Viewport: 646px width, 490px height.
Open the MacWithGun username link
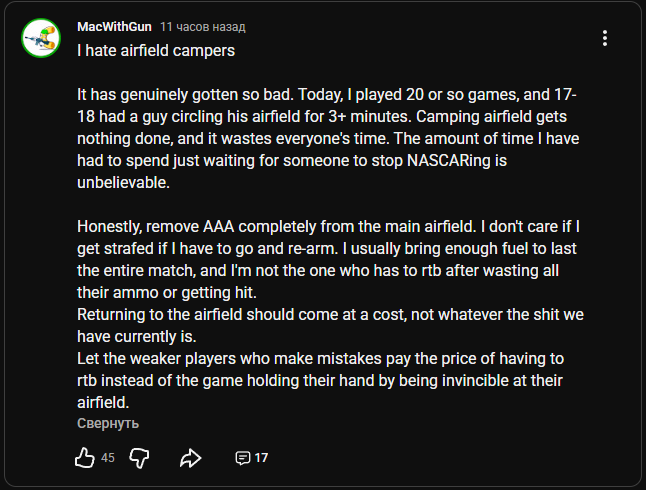click(114, 26)
